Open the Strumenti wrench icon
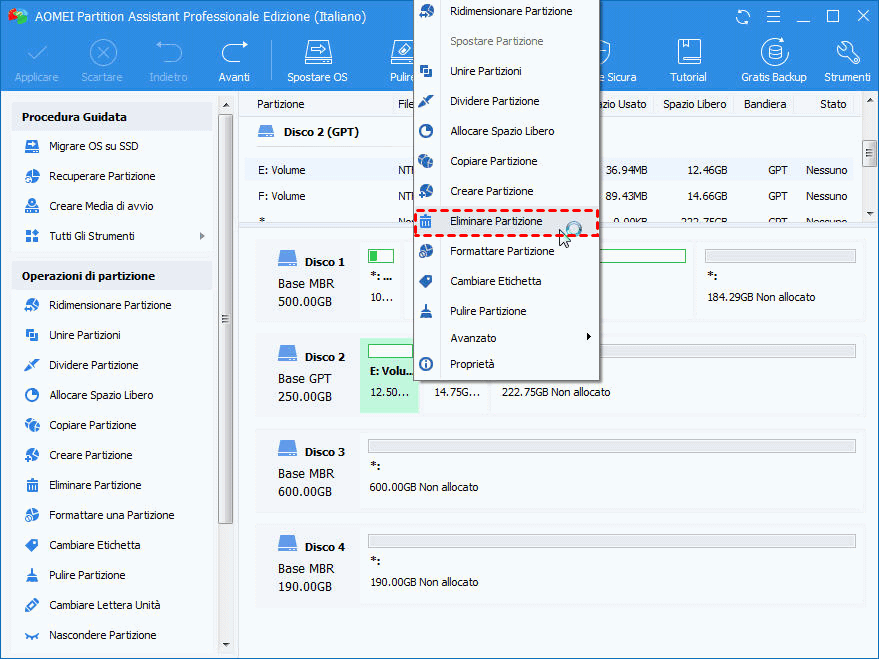Image resolution: width=879 pixels, height=659 pixels. pyautogui.click(x=847, y=62)
